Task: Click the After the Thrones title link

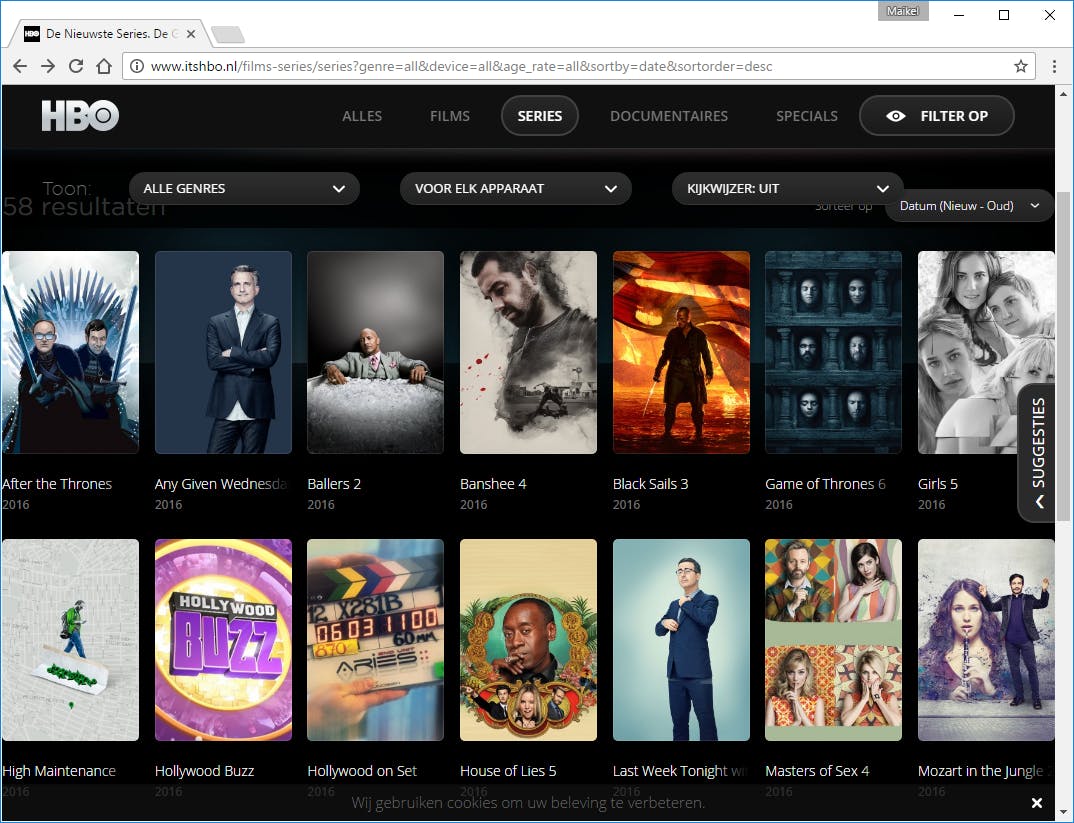Action: (x=57, y=484)
